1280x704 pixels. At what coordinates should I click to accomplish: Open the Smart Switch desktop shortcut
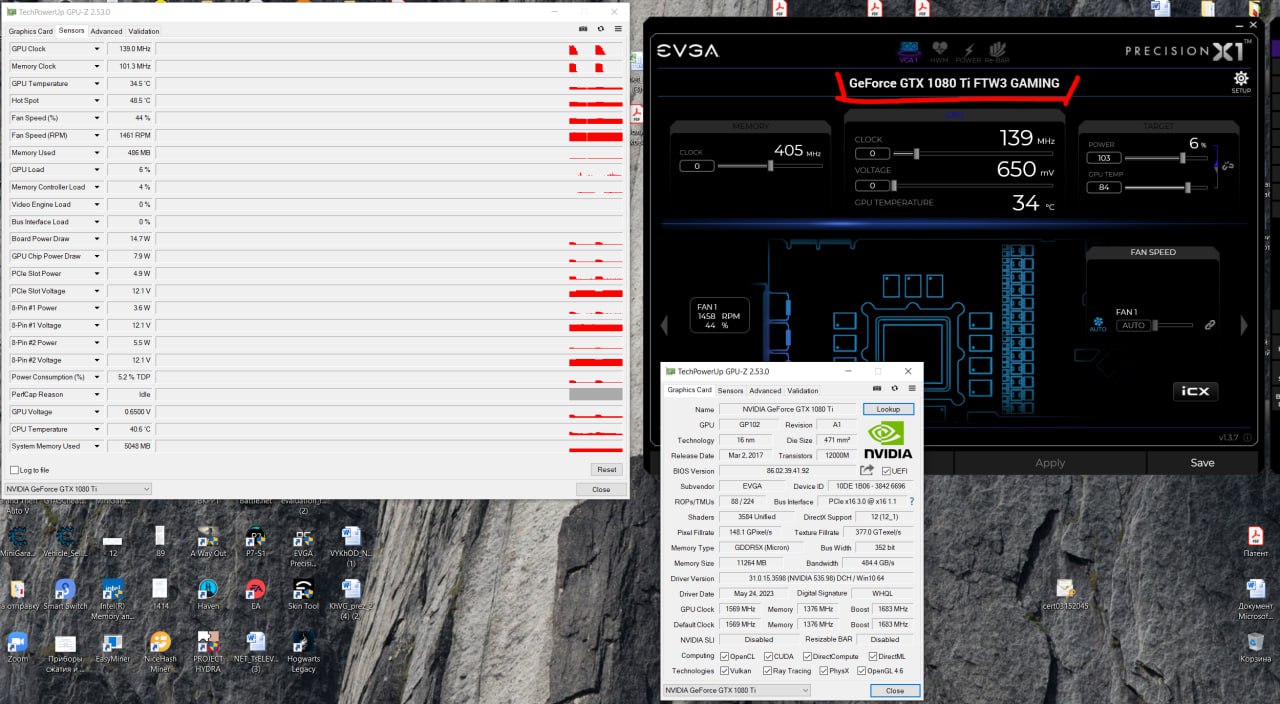[65, 593]
